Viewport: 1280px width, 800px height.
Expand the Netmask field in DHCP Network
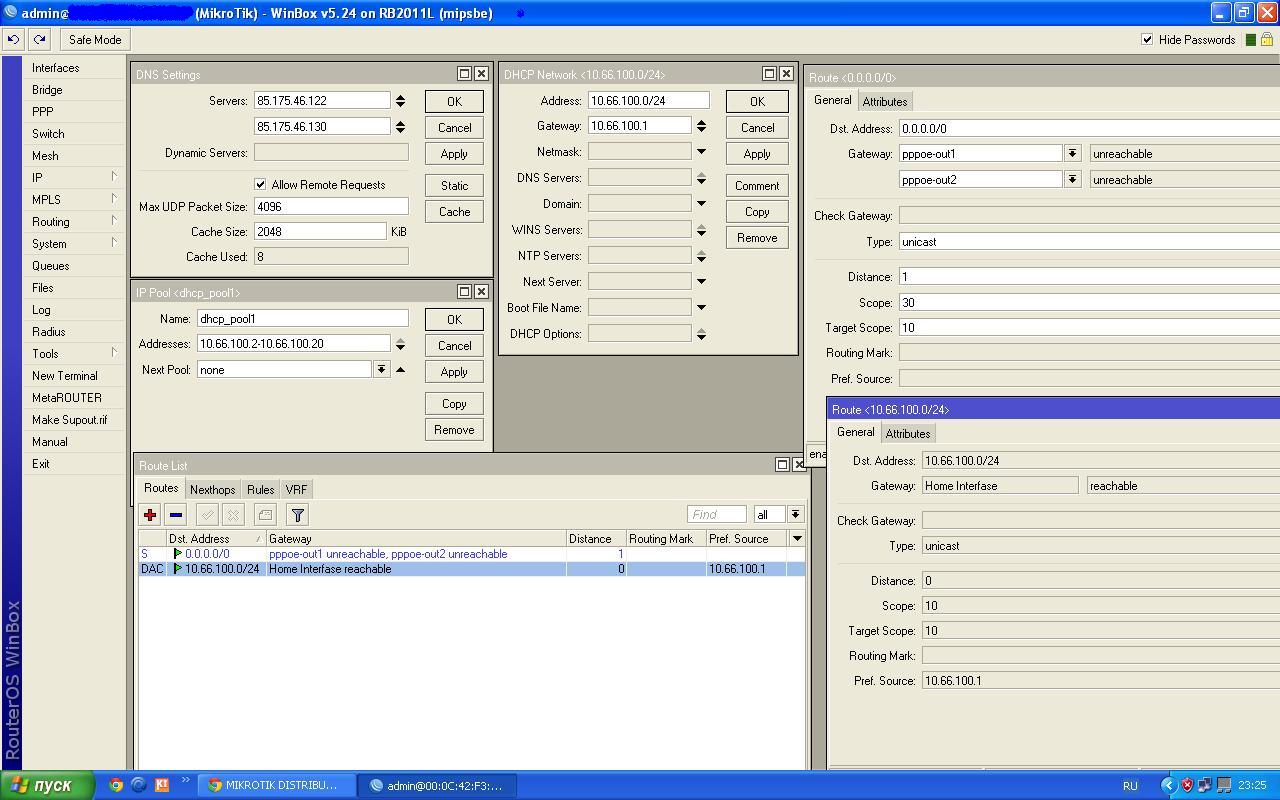point(701,152)
